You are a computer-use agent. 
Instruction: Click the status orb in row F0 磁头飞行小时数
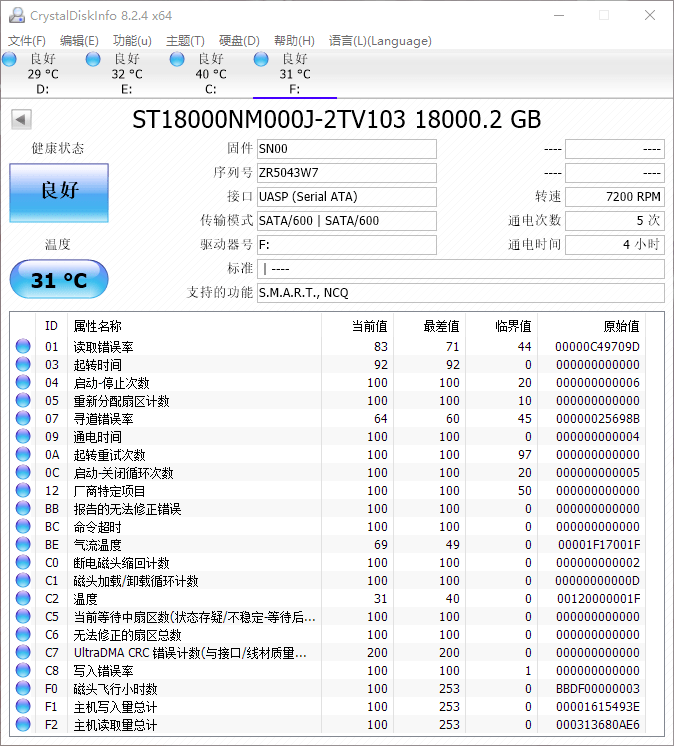pos(23,688)
